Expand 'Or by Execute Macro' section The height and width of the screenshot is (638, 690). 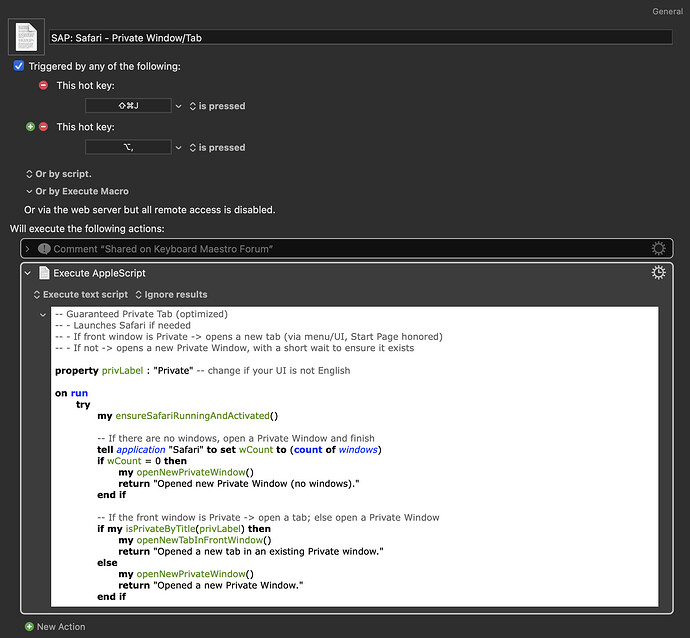coord(77,191)
